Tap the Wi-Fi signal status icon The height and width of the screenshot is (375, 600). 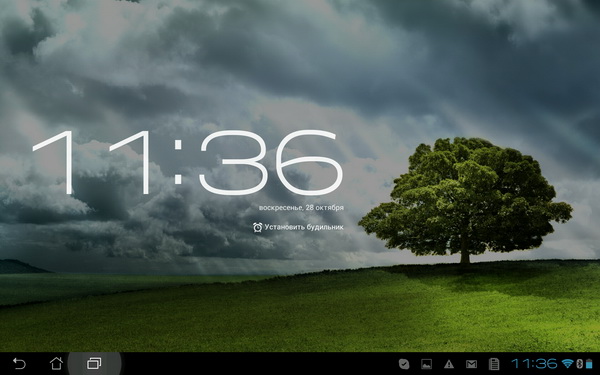[568, 364]
